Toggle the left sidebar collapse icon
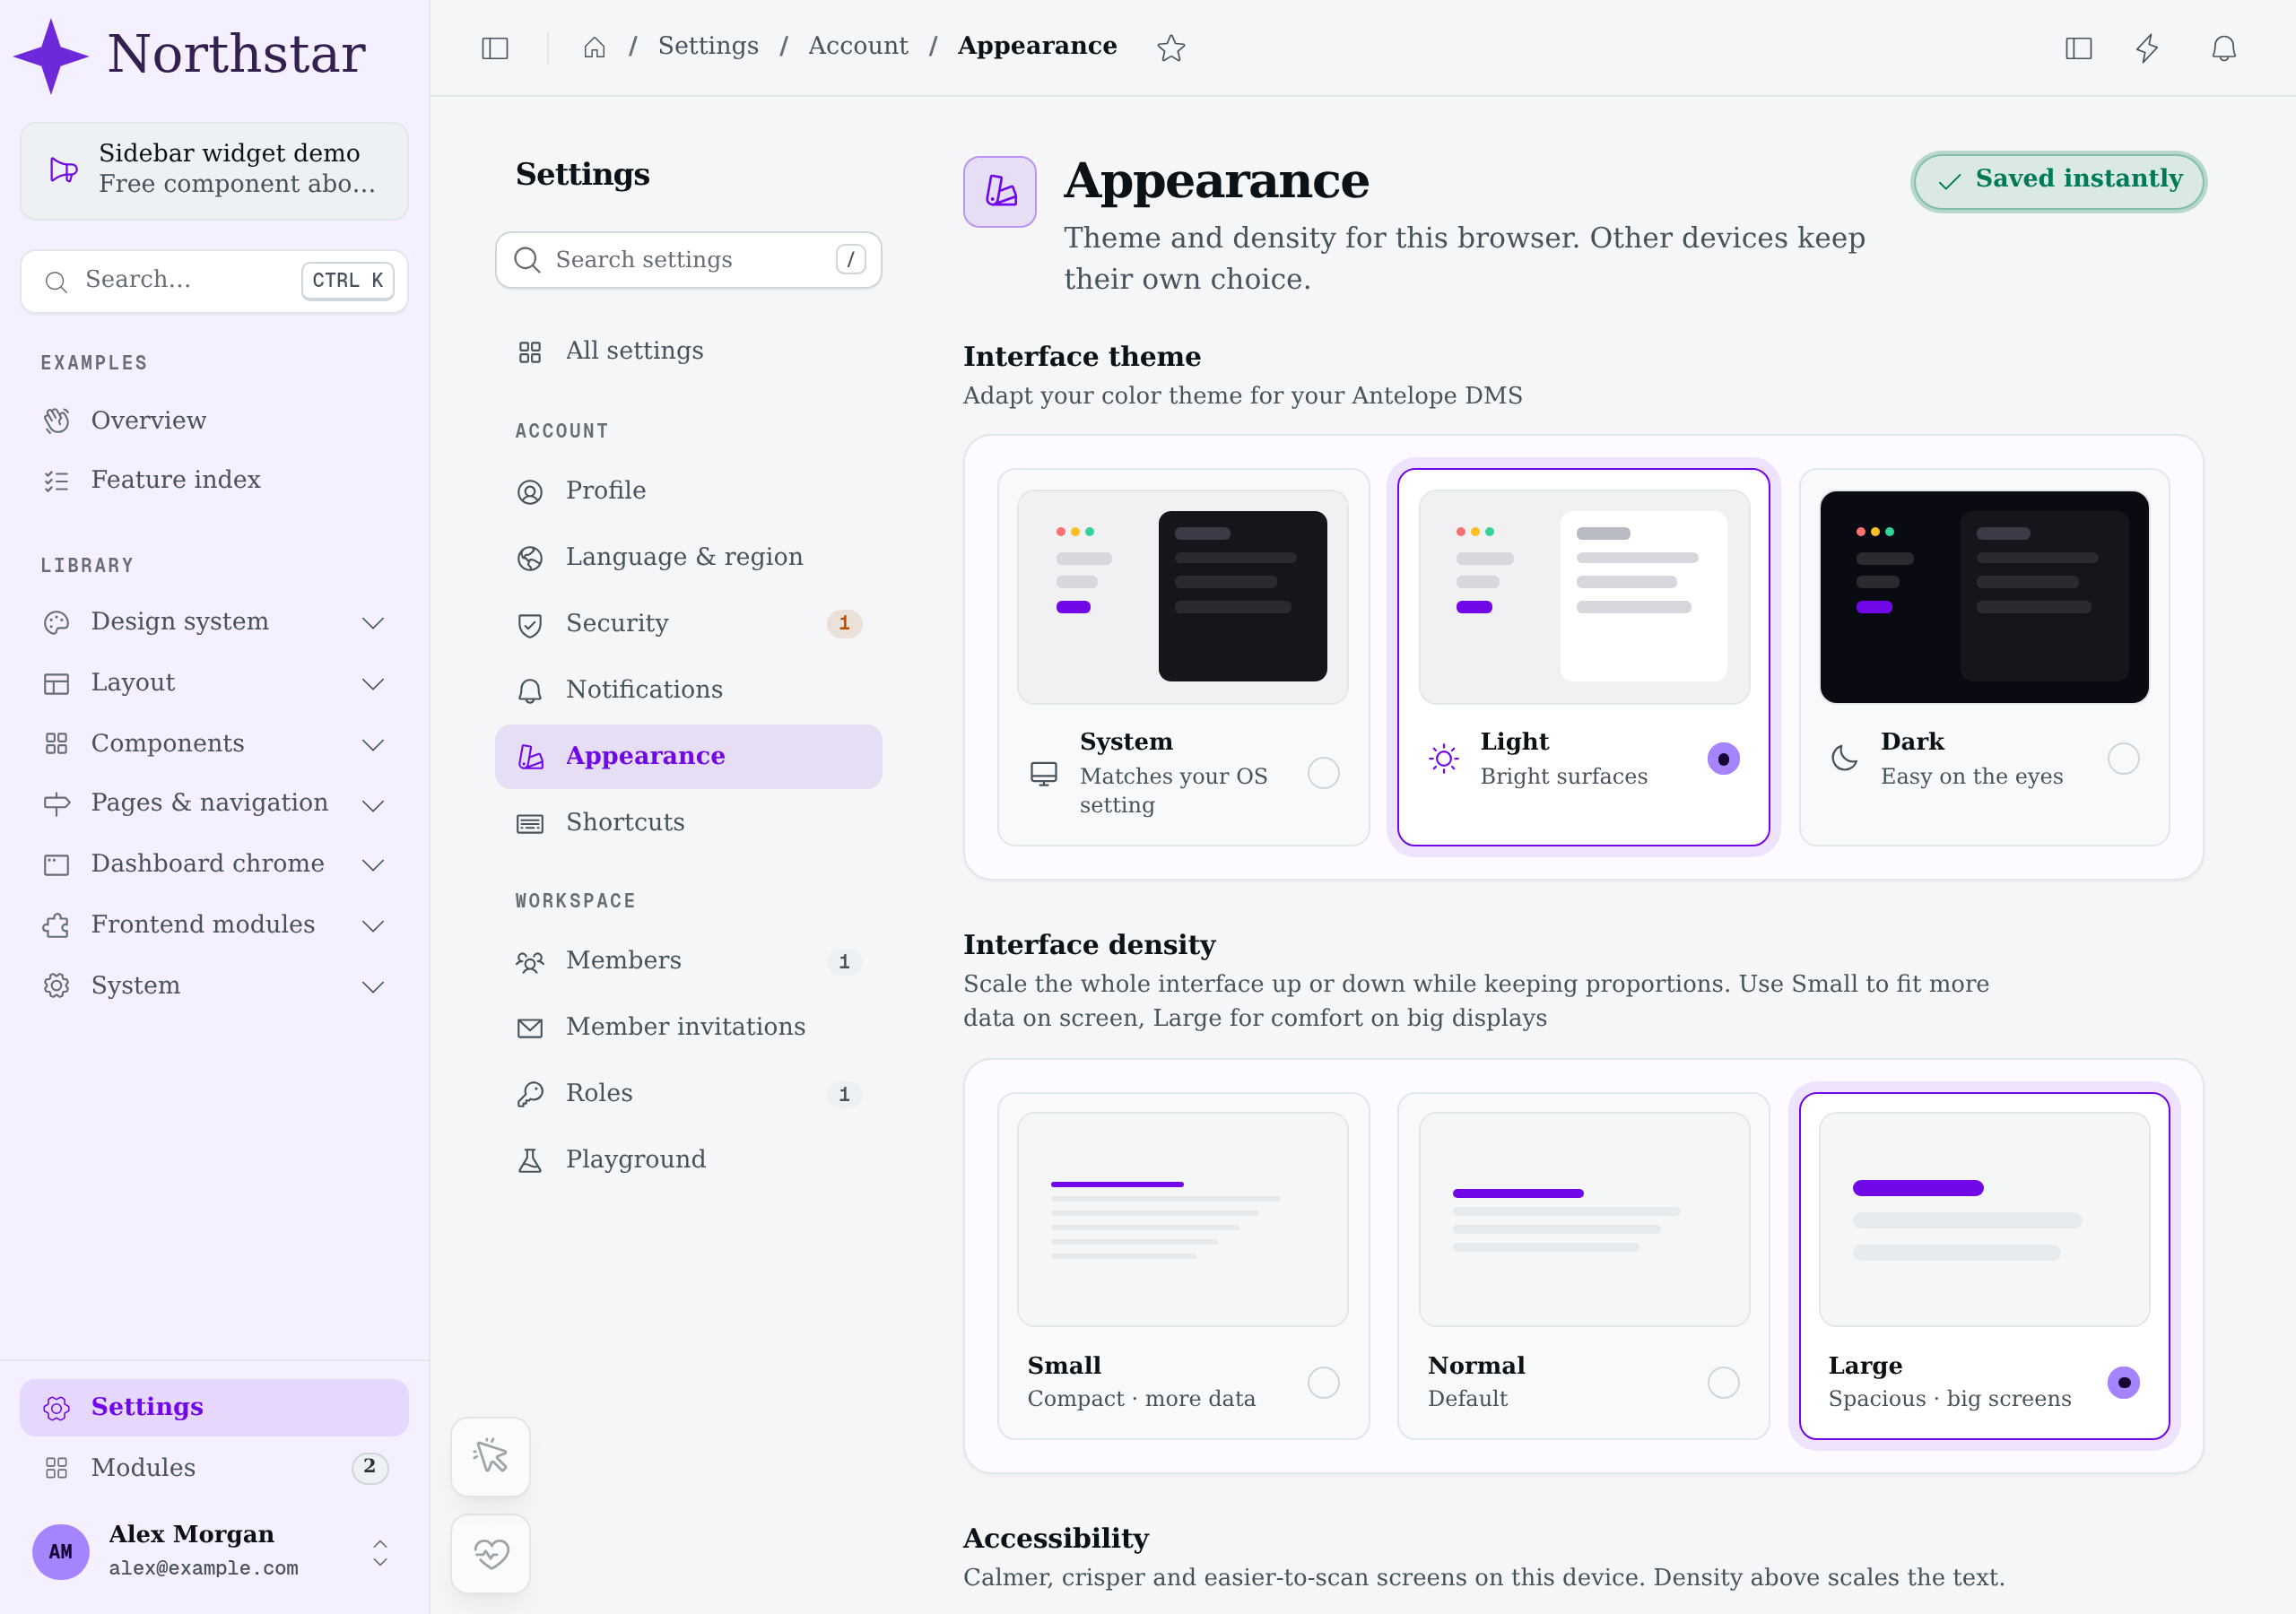The image size is (2296, 1614). 495,48
